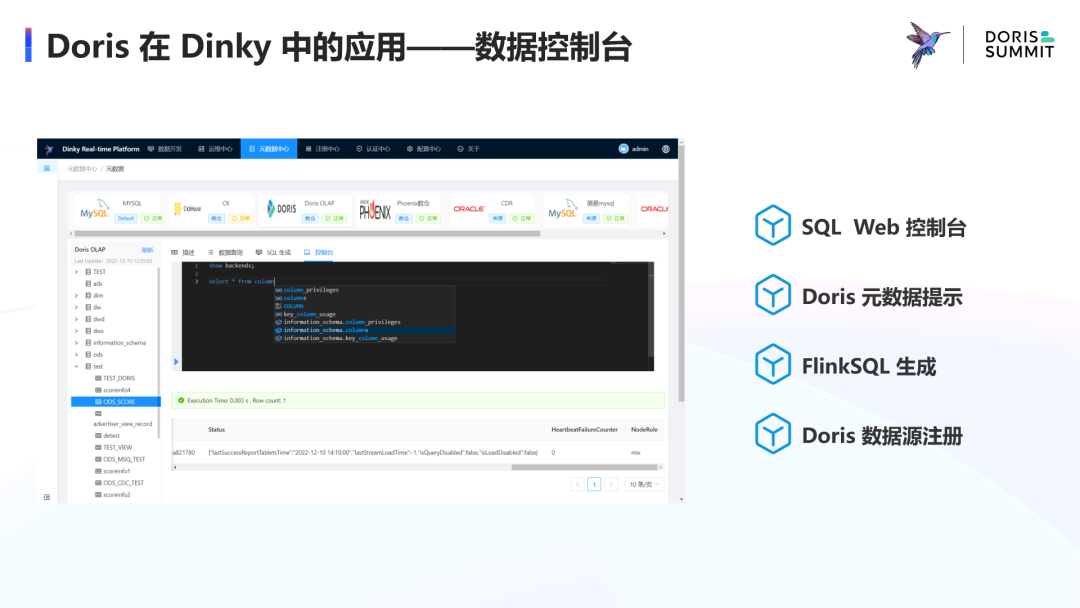Open the 运维中心 menu item

click(x=216, y=149)
